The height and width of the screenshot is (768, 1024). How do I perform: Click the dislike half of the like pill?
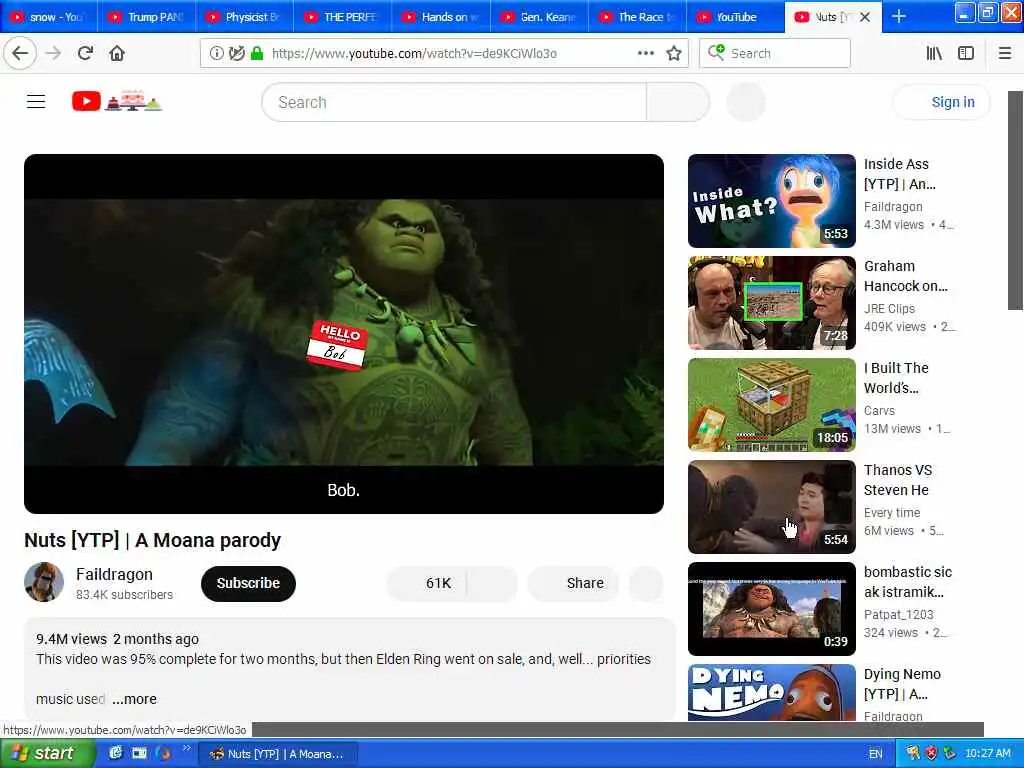tap(492, 583)
